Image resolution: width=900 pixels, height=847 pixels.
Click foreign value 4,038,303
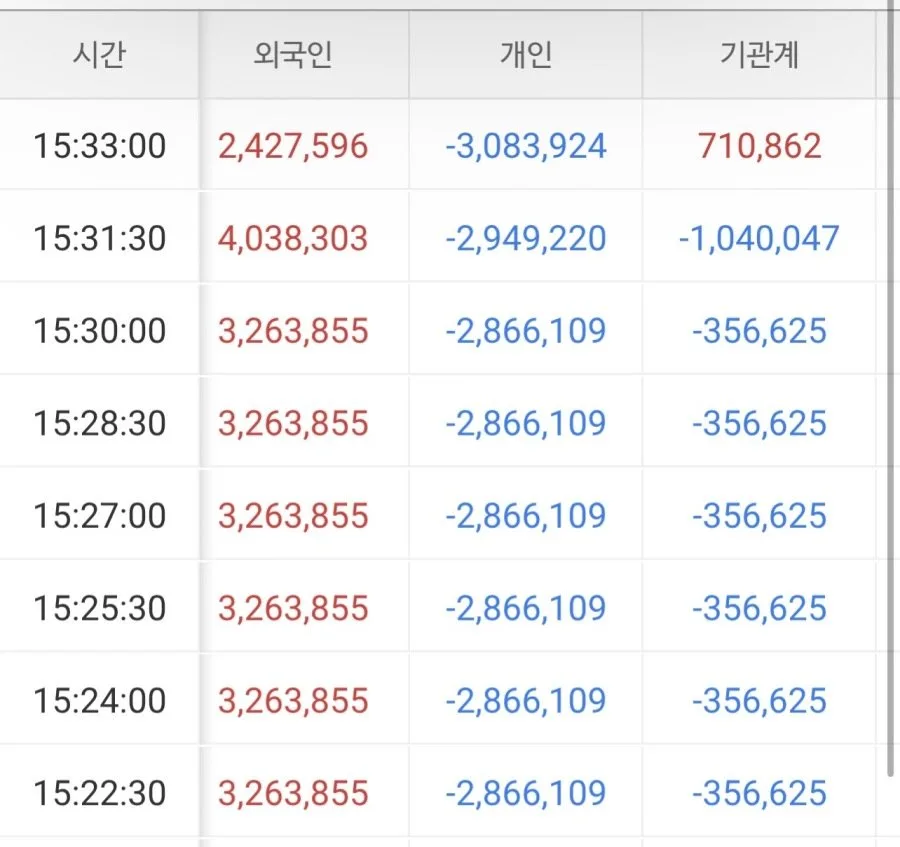pos(293,238)
